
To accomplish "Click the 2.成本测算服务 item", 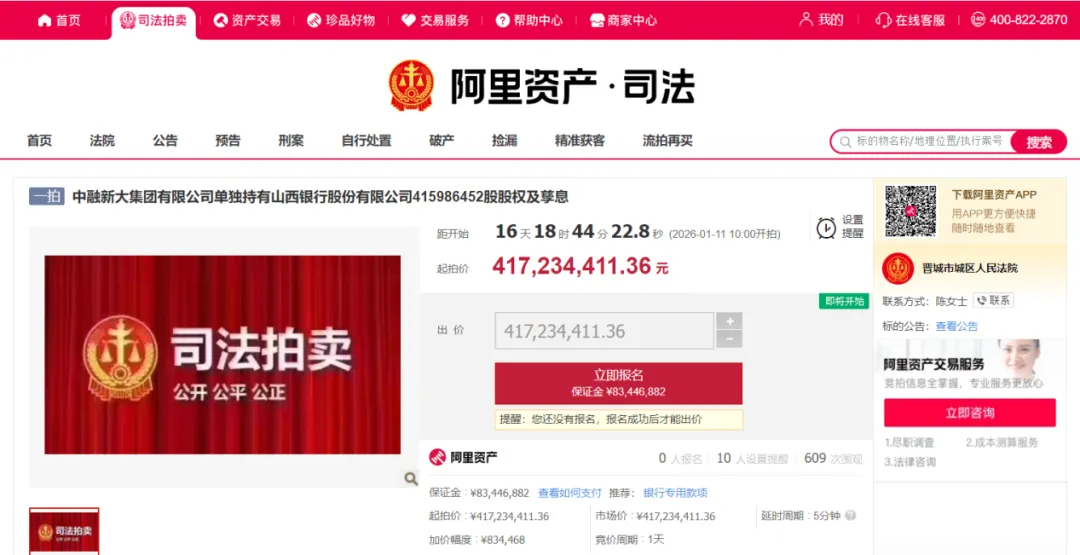I will tap(1001, 443).
